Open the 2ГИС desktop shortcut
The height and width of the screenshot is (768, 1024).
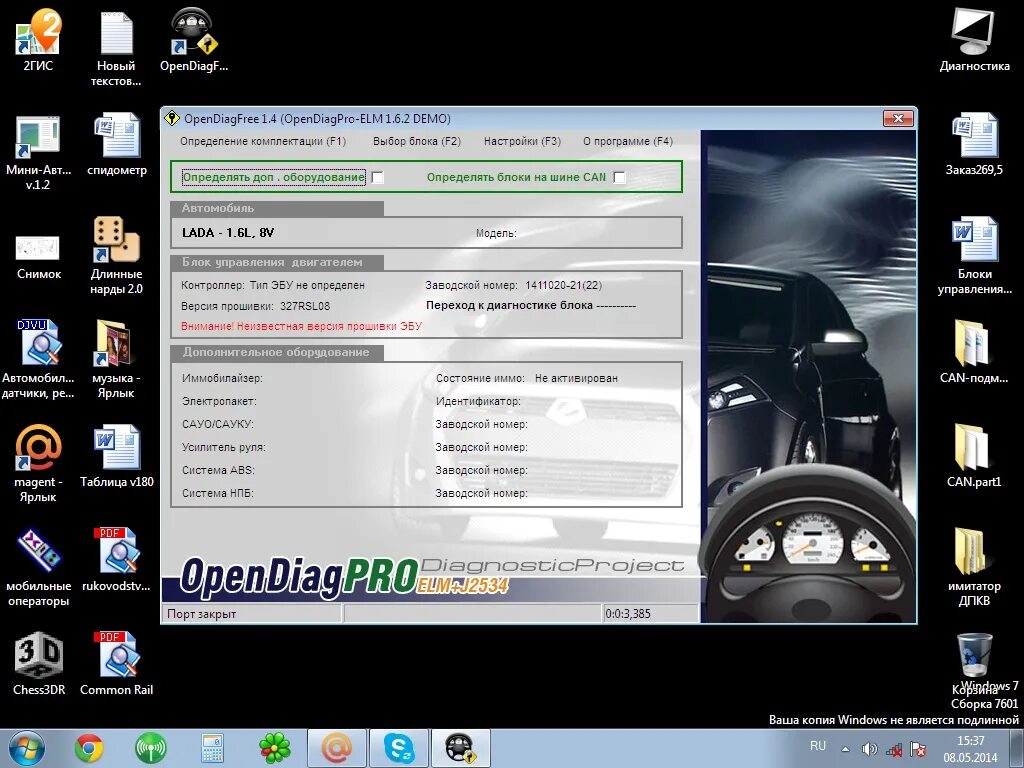(38, 39)
